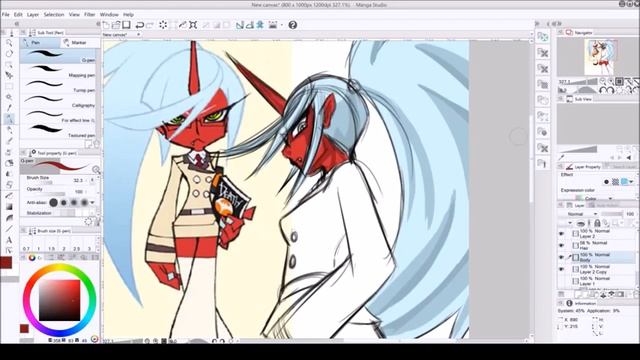Click the New file toolbar icon

[106, 25]
